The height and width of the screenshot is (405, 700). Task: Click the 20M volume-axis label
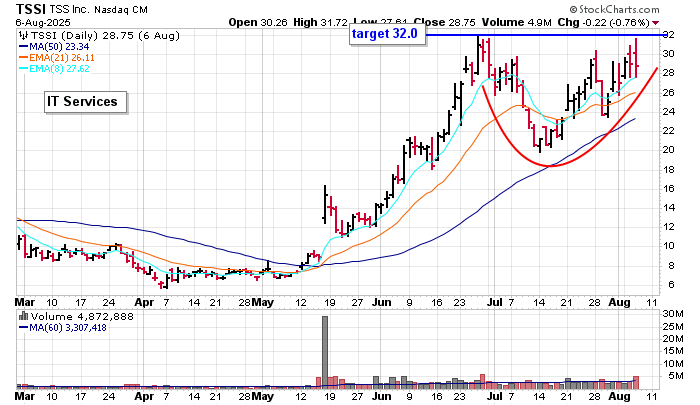tap(673, 339)
